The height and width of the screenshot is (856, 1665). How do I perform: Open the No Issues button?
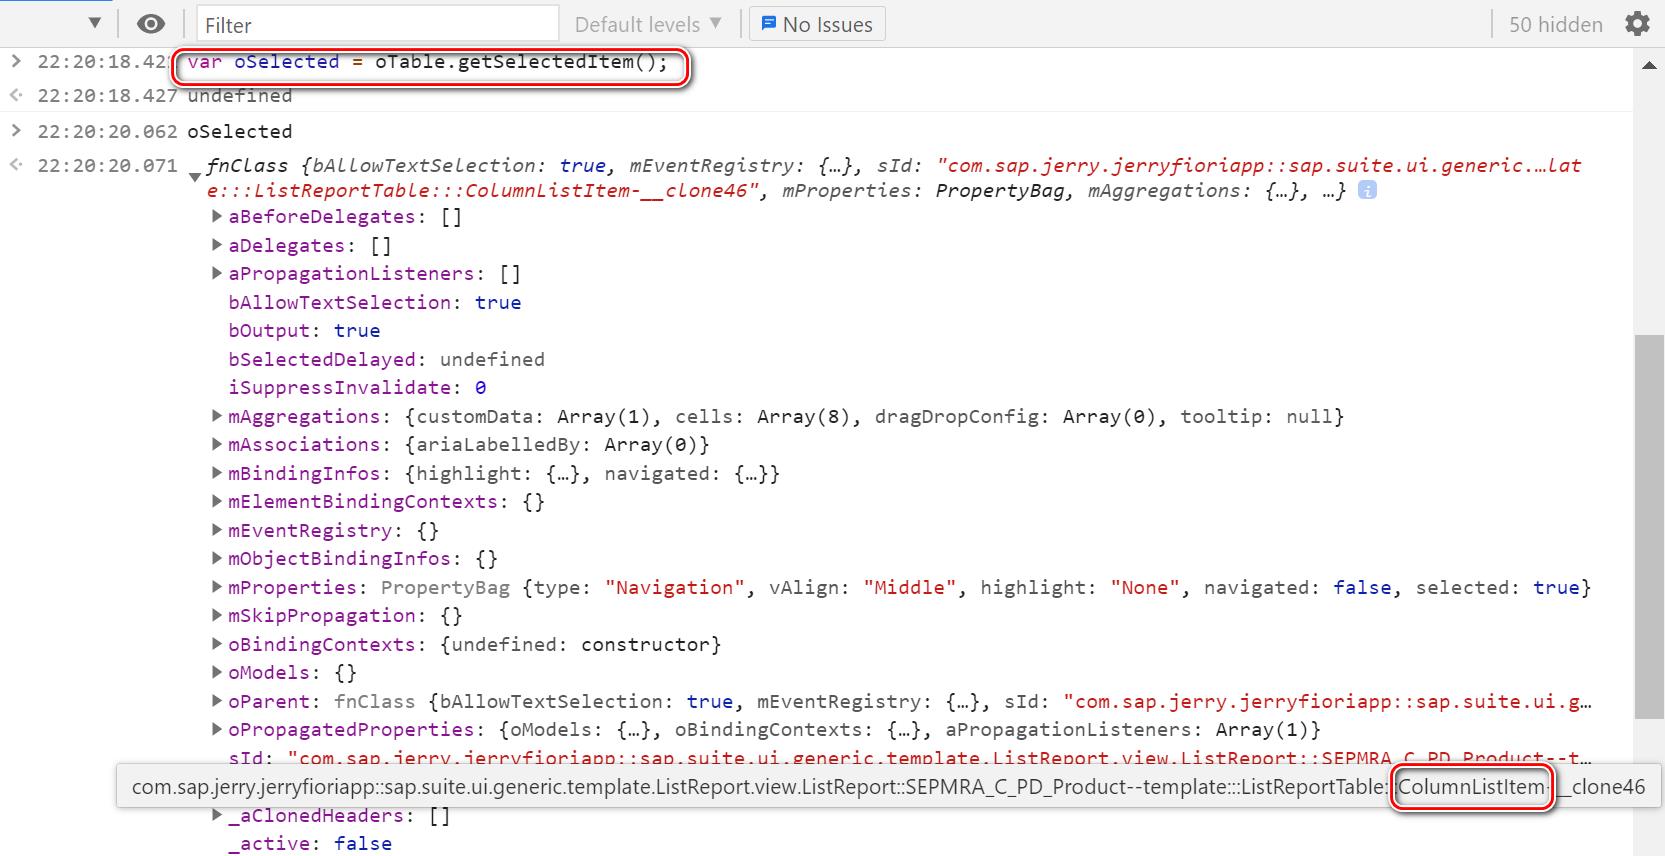(817, 24)
